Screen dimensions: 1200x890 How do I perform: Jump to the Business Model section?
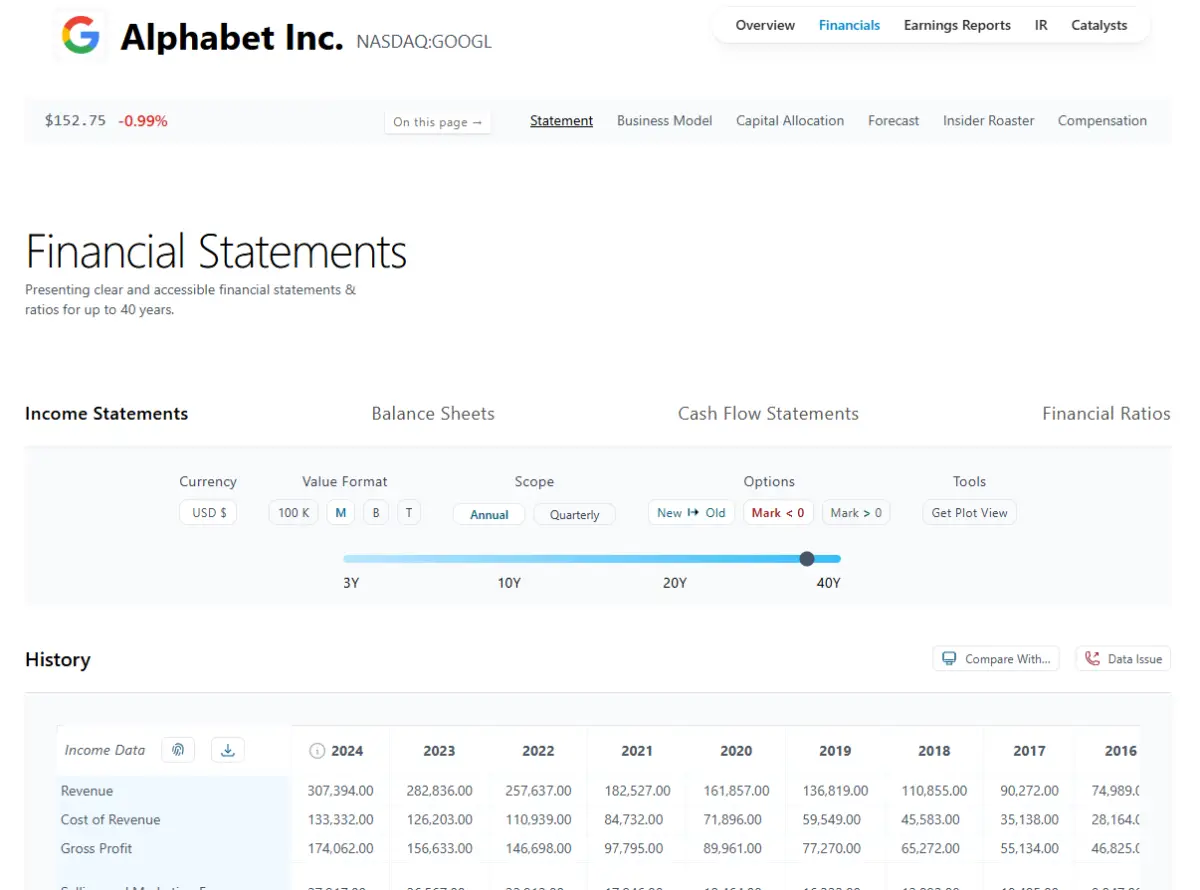coord(664,121)
